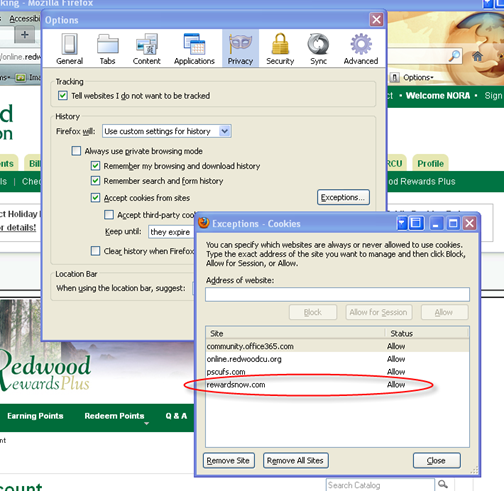
Task: Close the Options dialog
Action: (x=376, y=19)
